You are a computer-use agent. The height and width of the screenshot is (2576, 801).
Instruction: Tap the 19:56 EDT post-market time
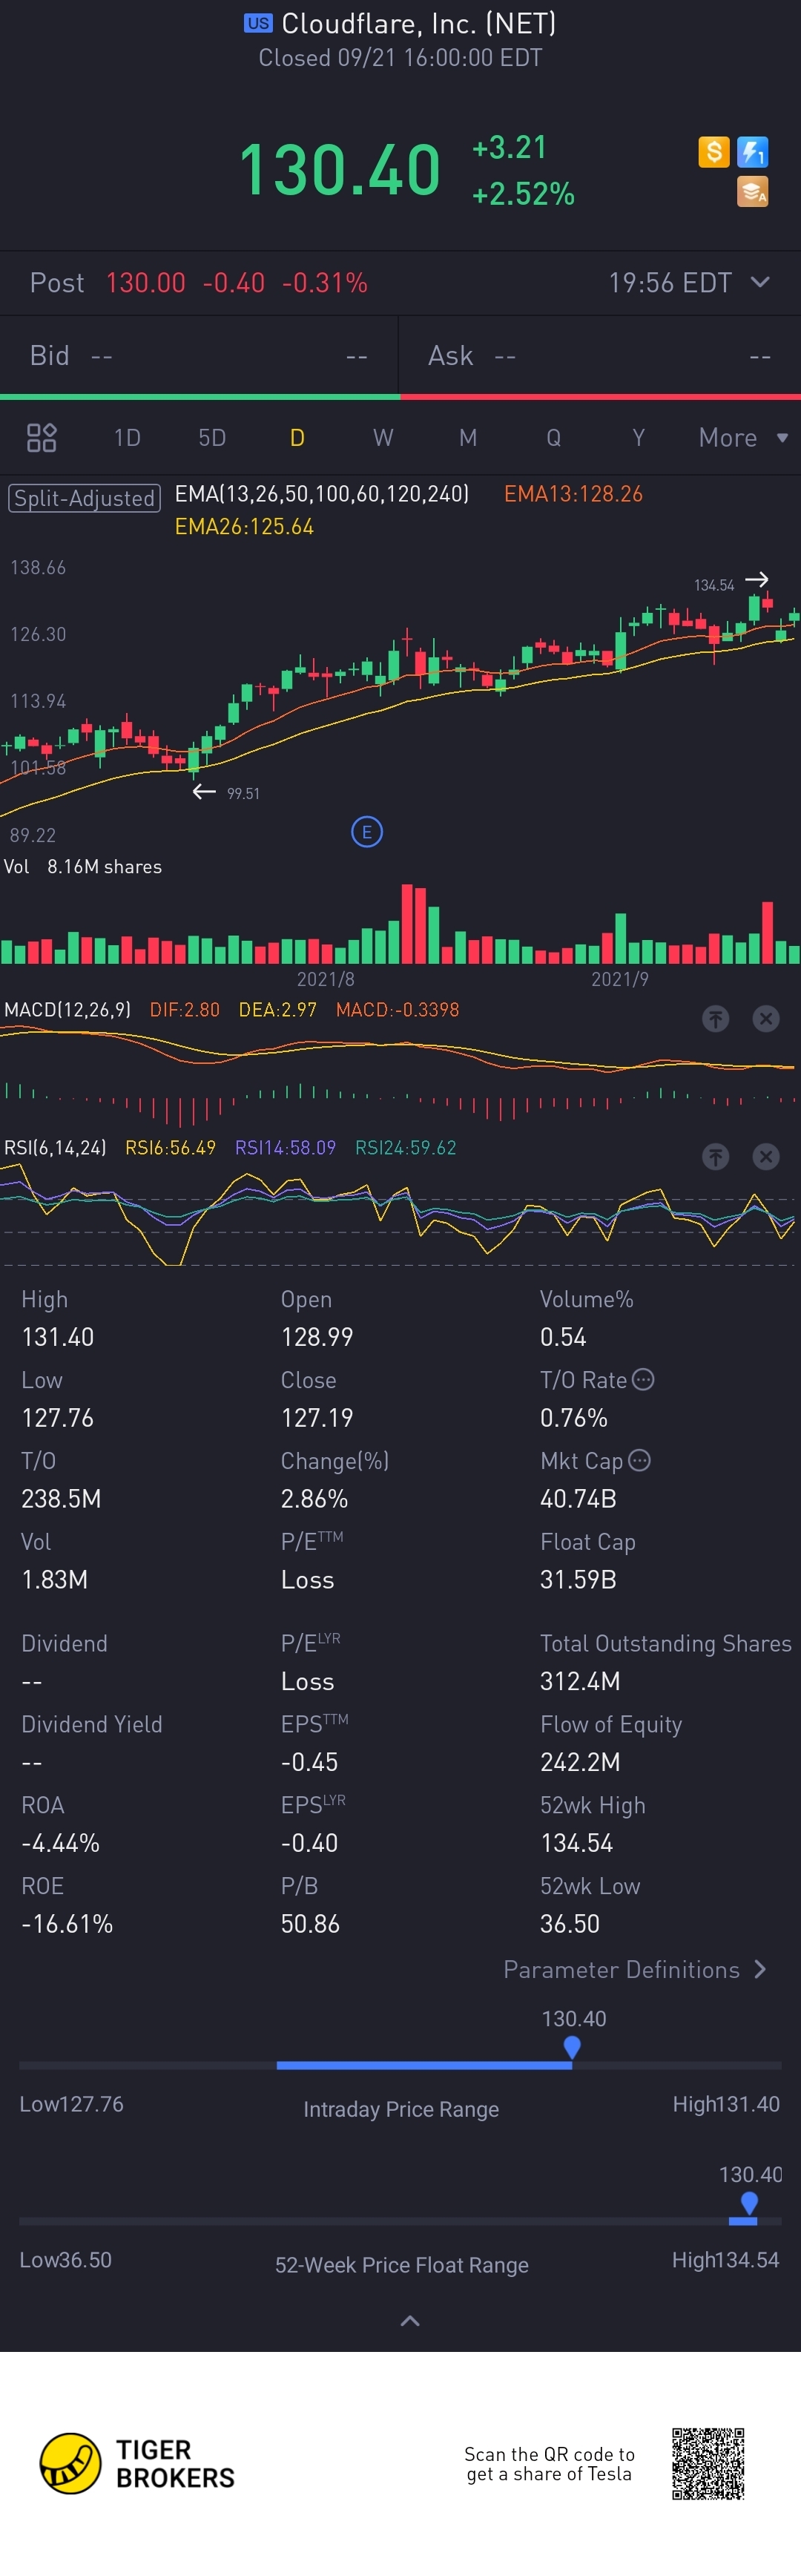pyautogui.click(x=670, y=282)
